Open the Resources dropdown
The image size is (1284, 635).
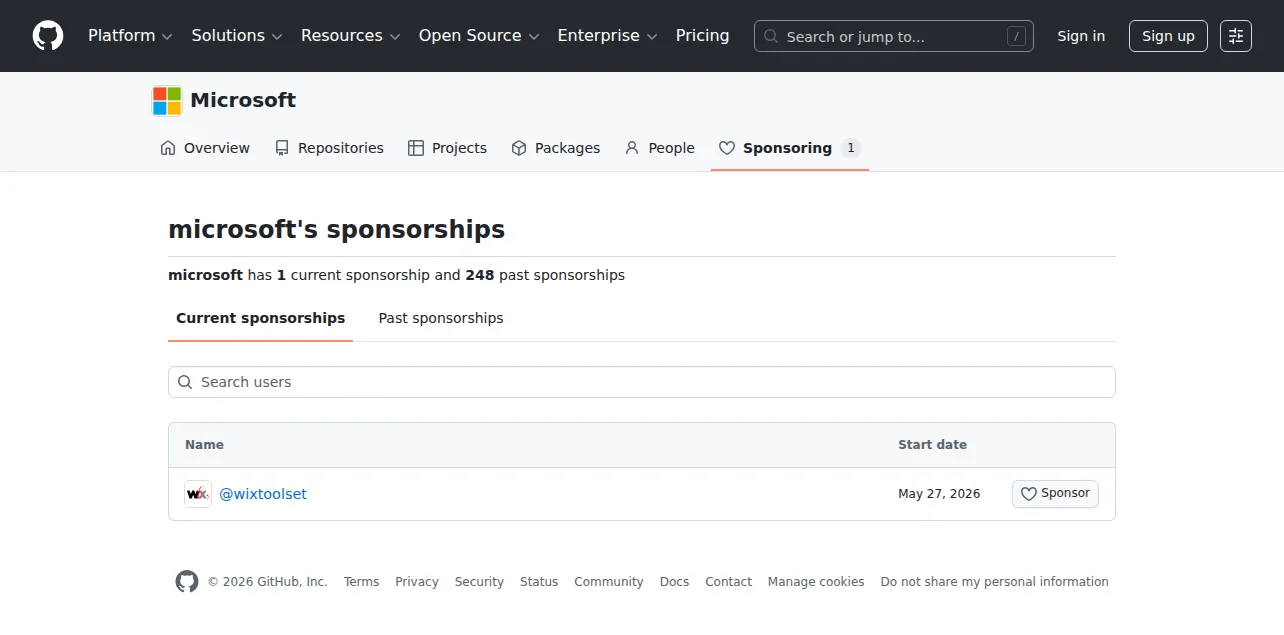point(350,36)
